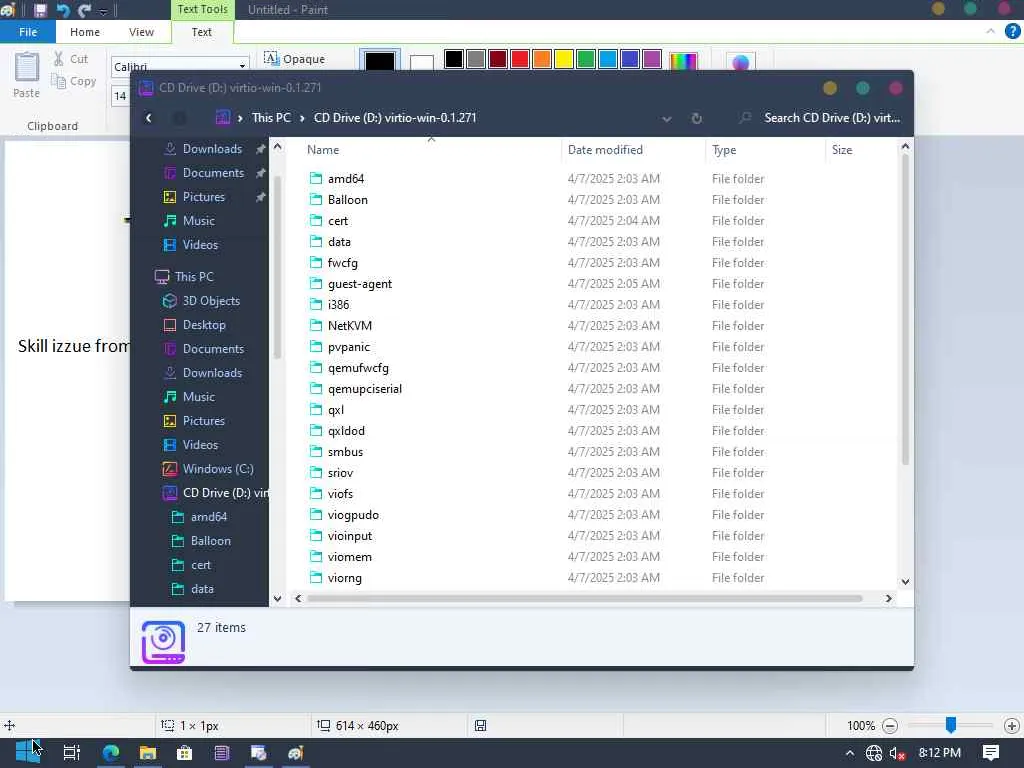This screenshot has width=1024, height=768.
Task: Open Desktop in the navigation pane
Action: [x=204, y=325]
